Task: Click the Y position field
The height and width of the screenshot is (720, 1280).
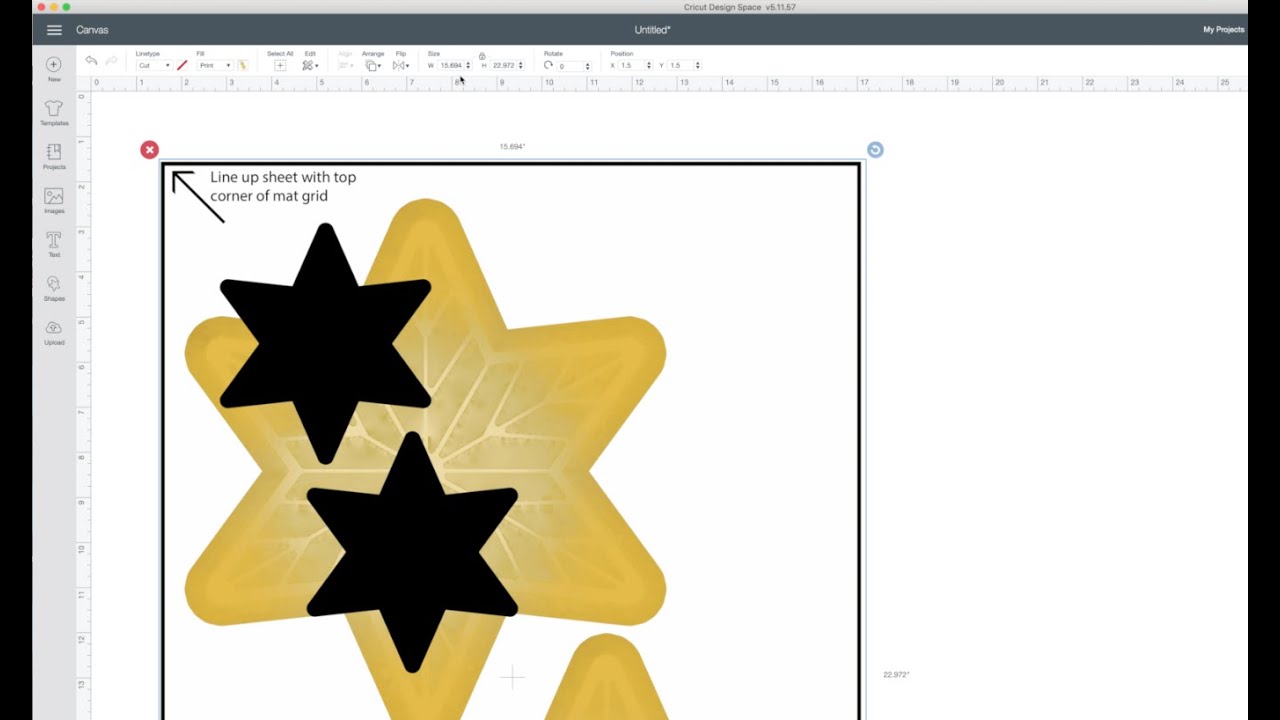Action: [x=680, y=65]
